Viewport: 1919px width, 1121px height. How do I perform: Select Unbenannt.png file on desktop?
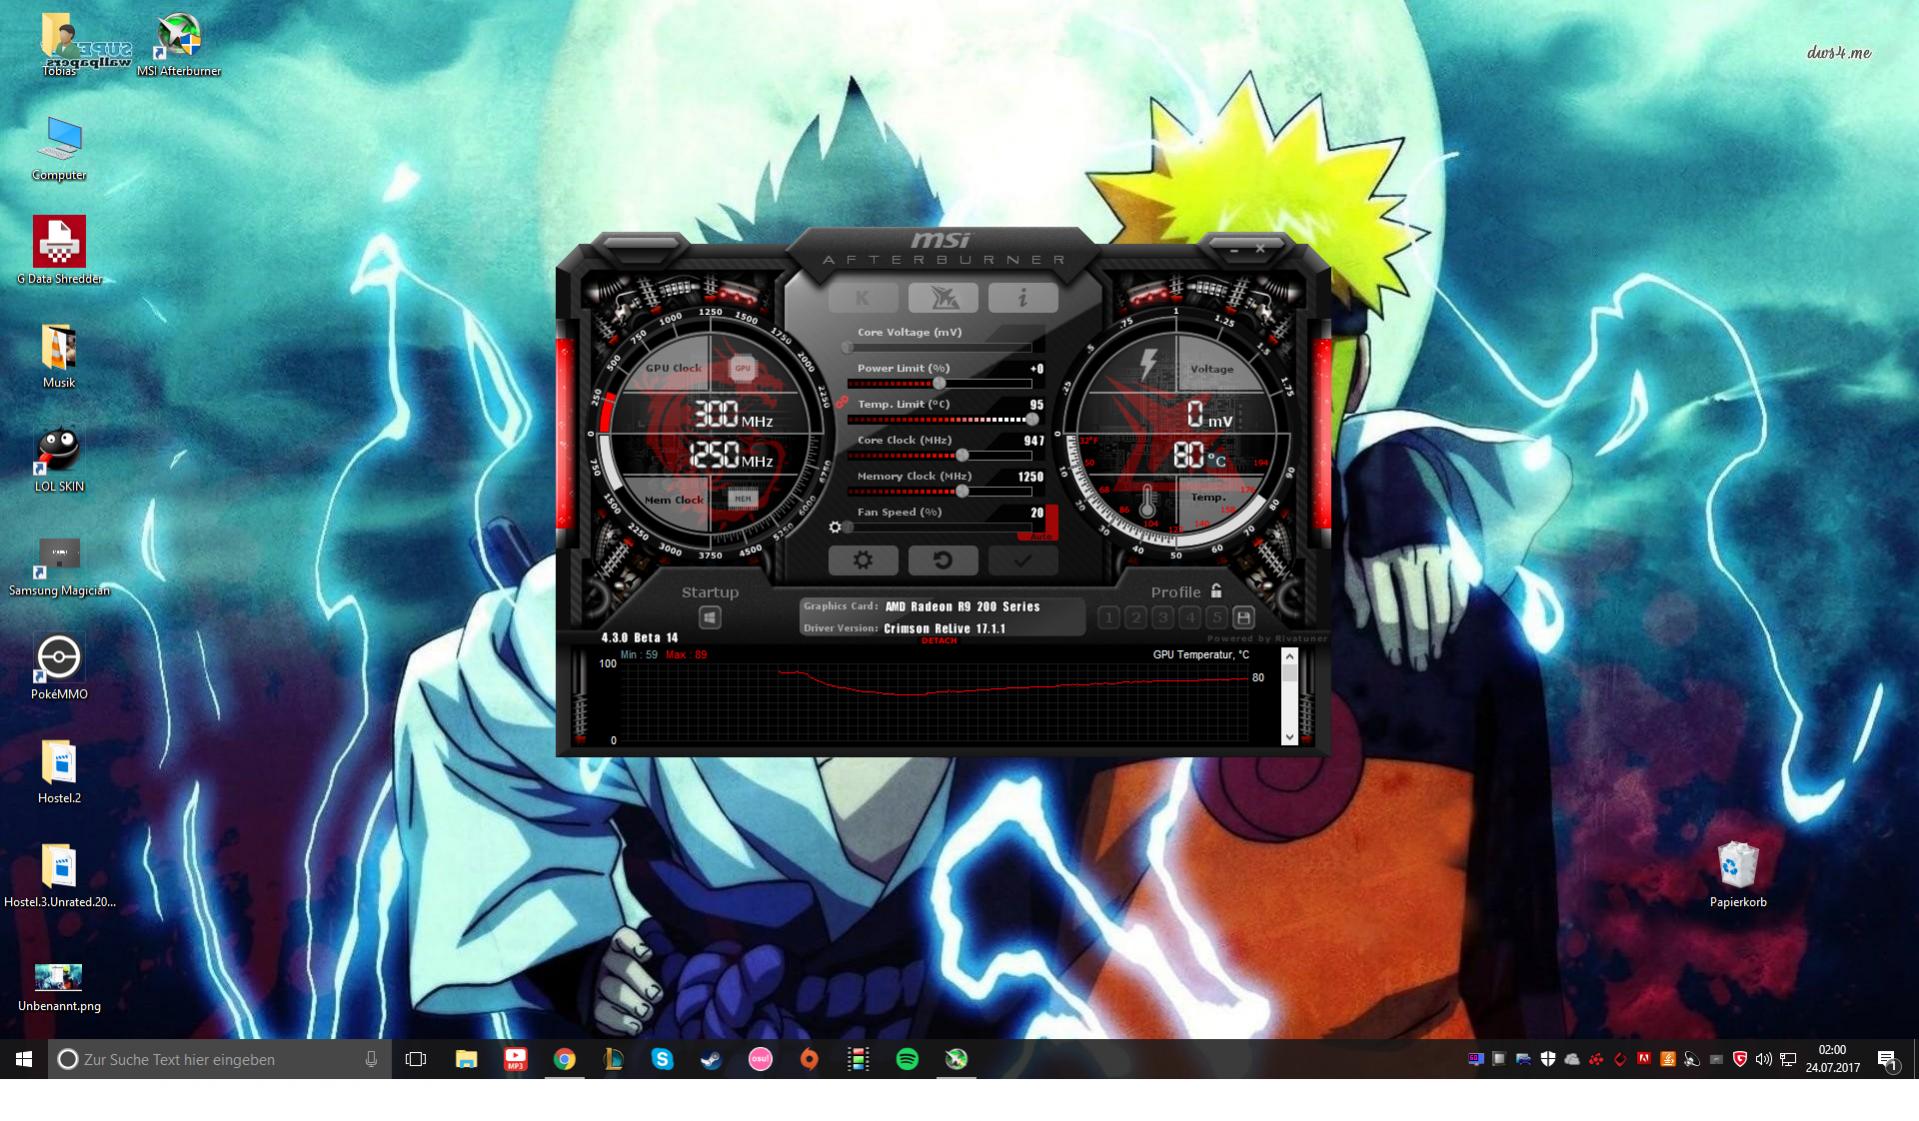(59, 988)
